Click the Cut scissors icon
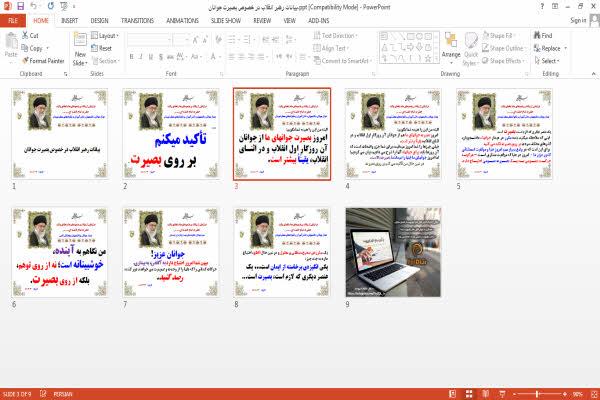Image resolution: width=600 pixels, height=400 pixels. [x=25, y=35]
